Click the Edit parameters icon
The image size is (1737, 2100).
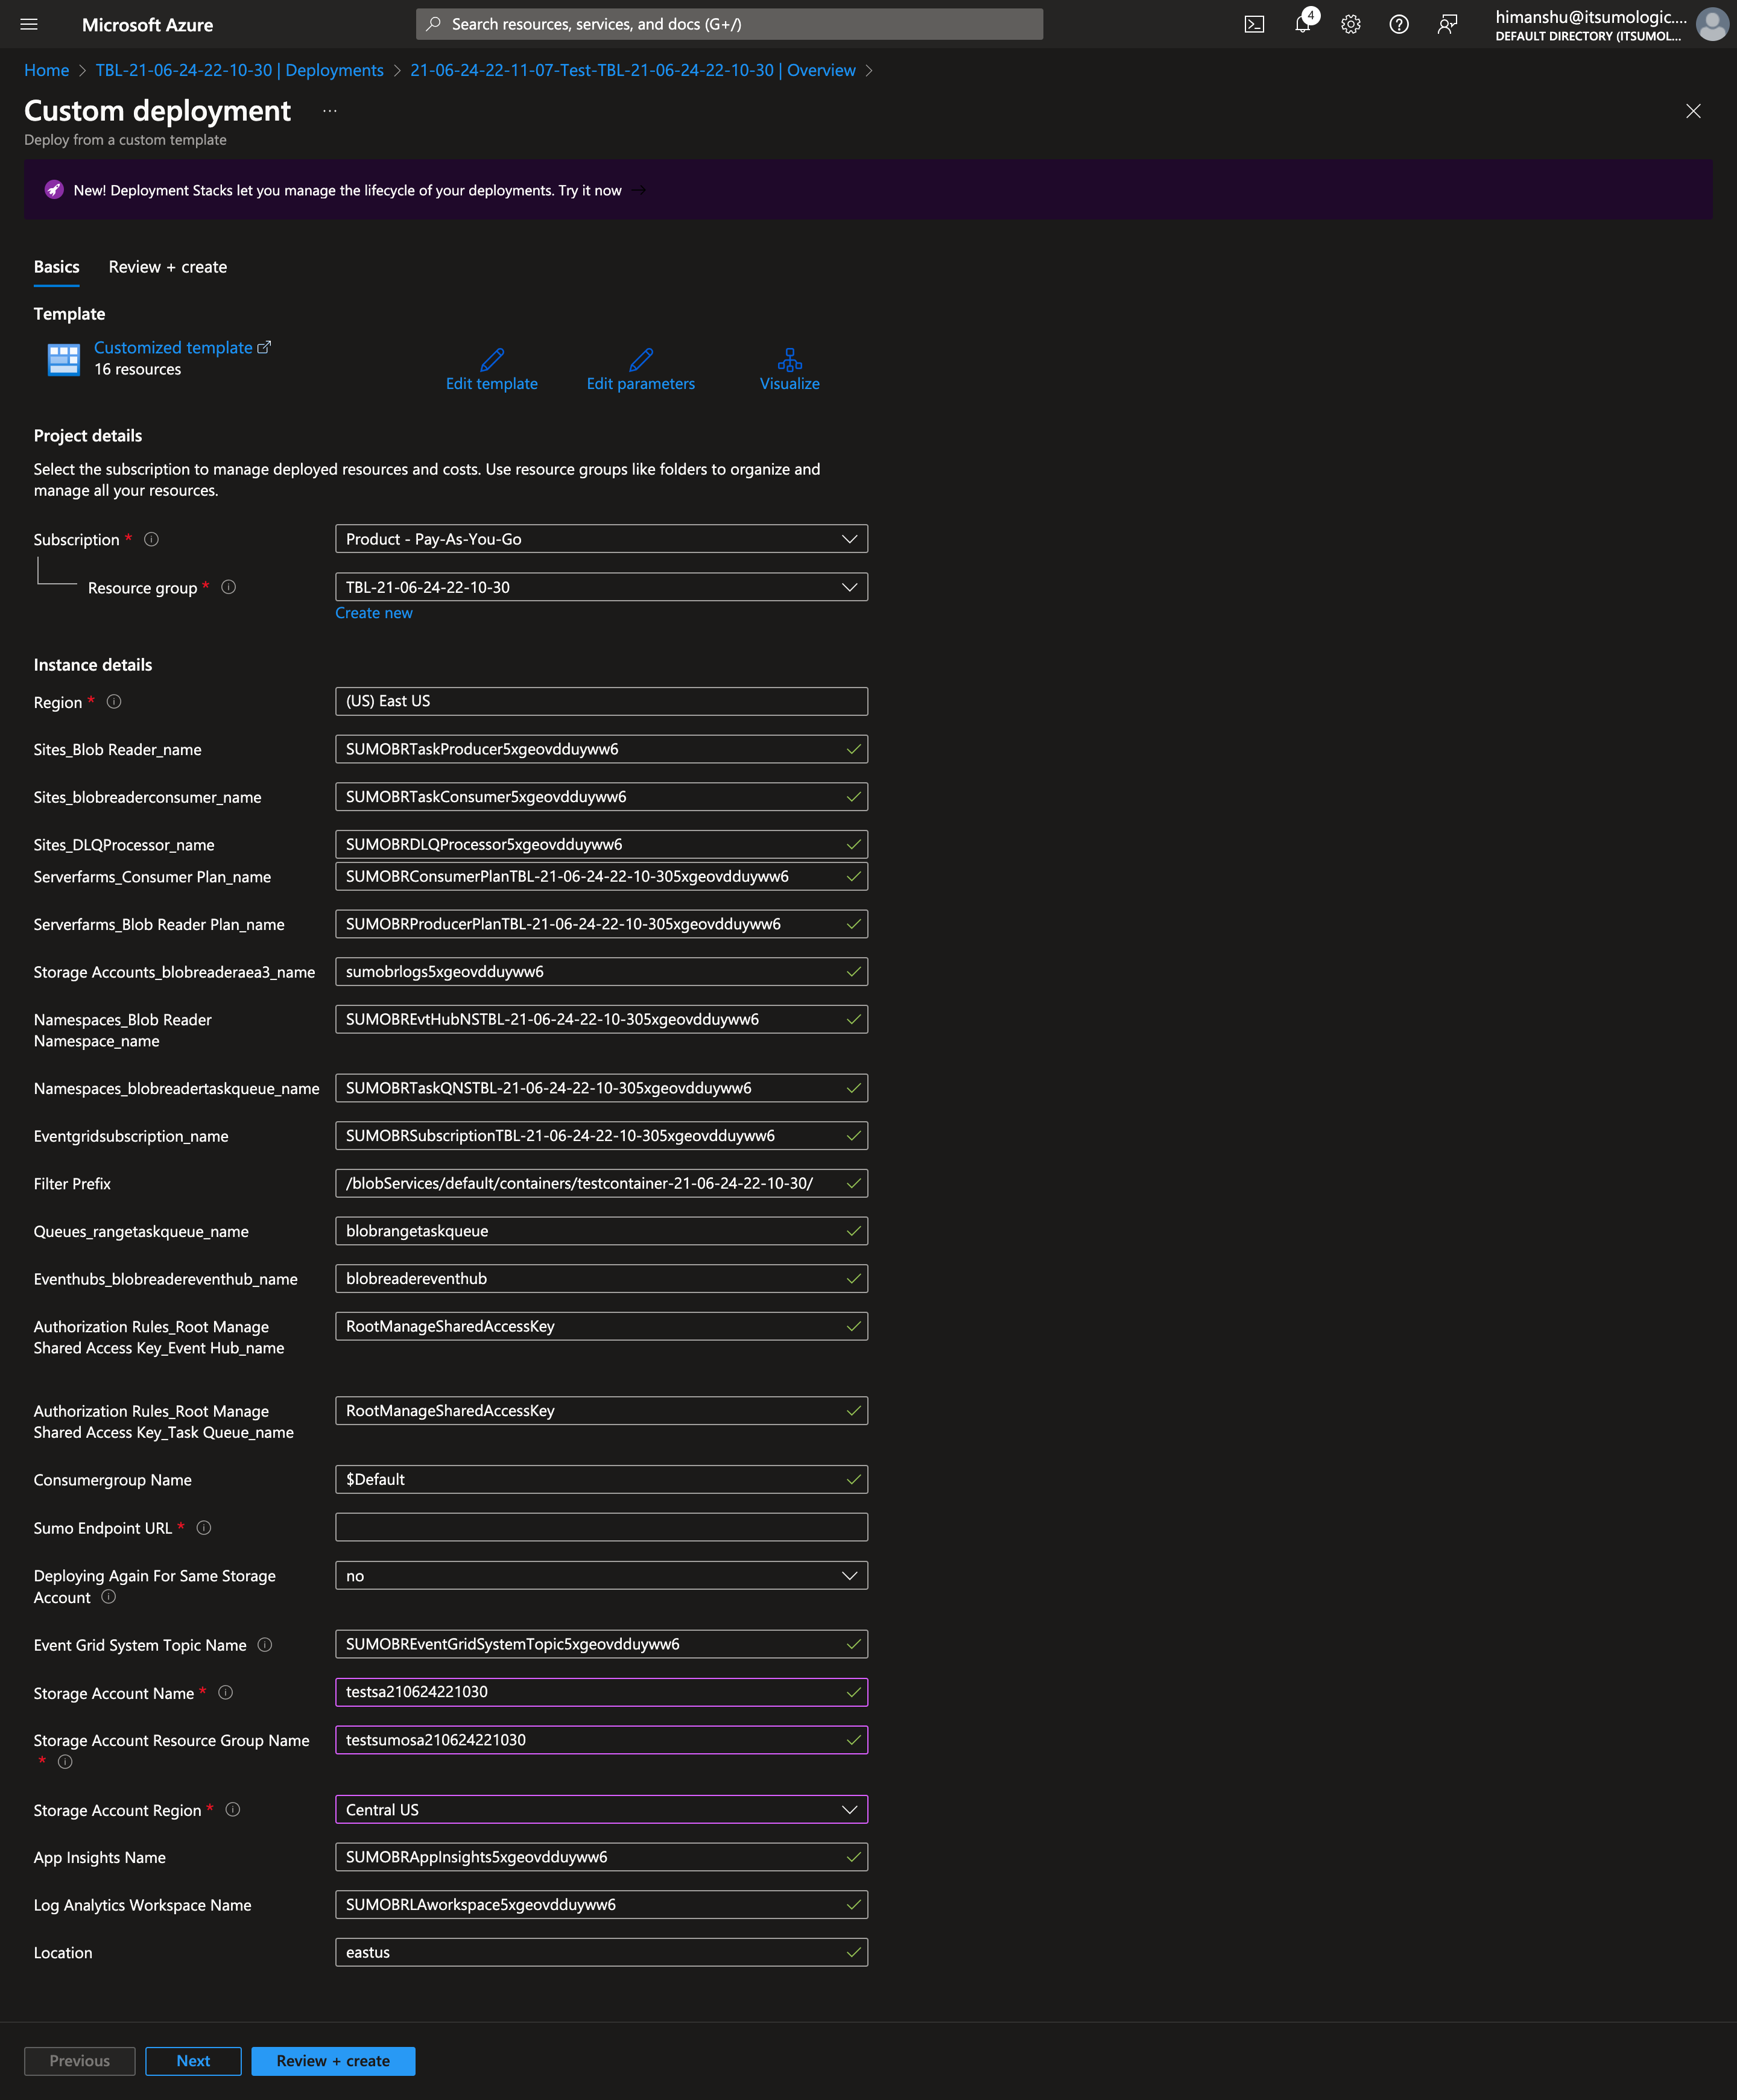pyautogui.click(x=640, y=360)
